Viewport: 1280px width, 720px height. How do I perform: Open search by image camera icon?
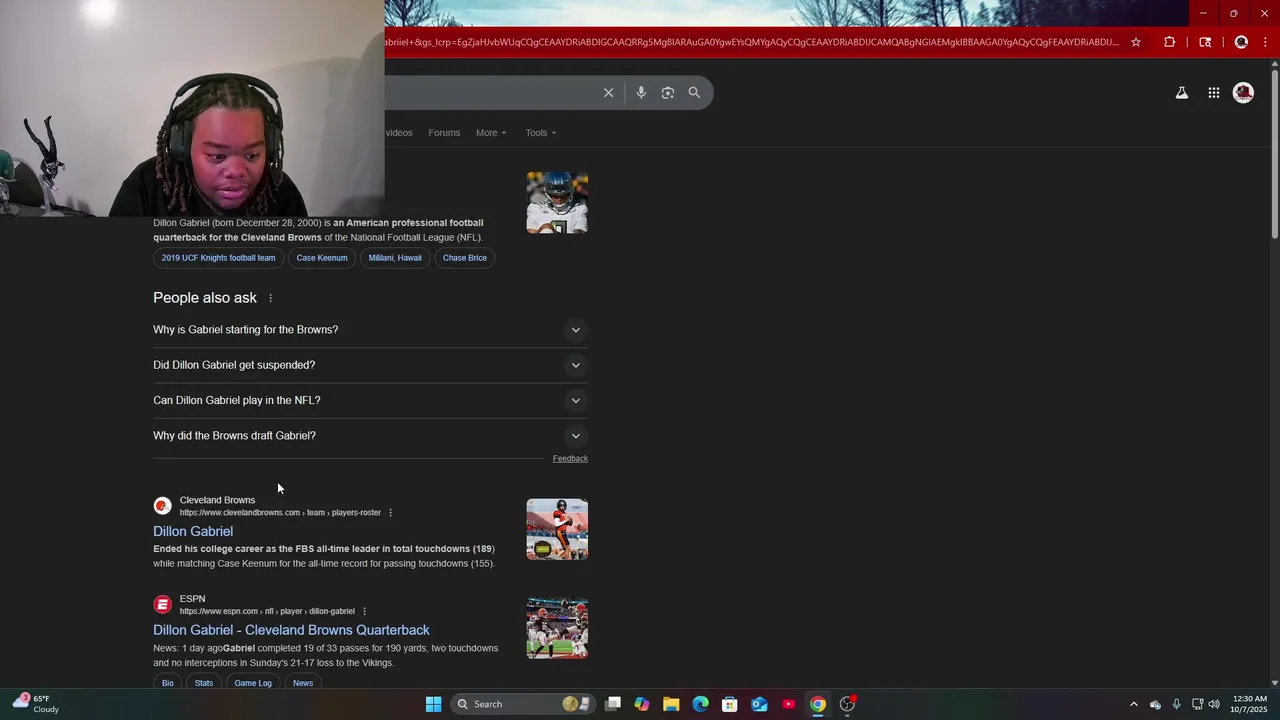667,93
